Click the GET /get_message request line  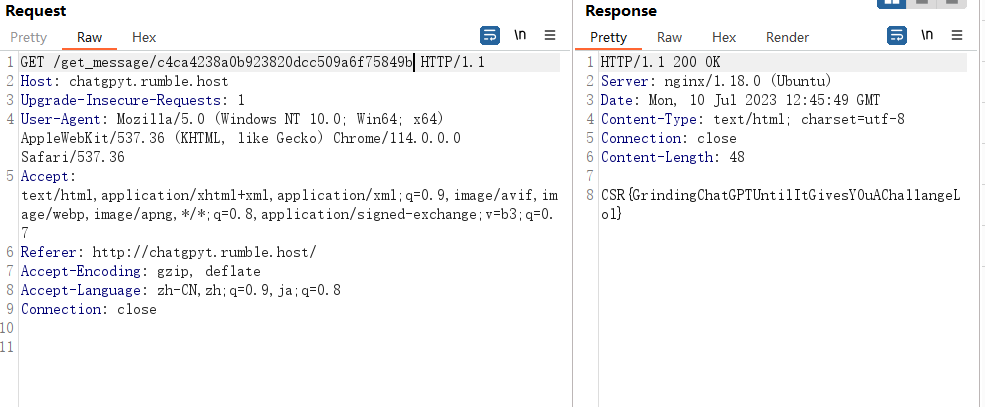(x=253, y=62)
